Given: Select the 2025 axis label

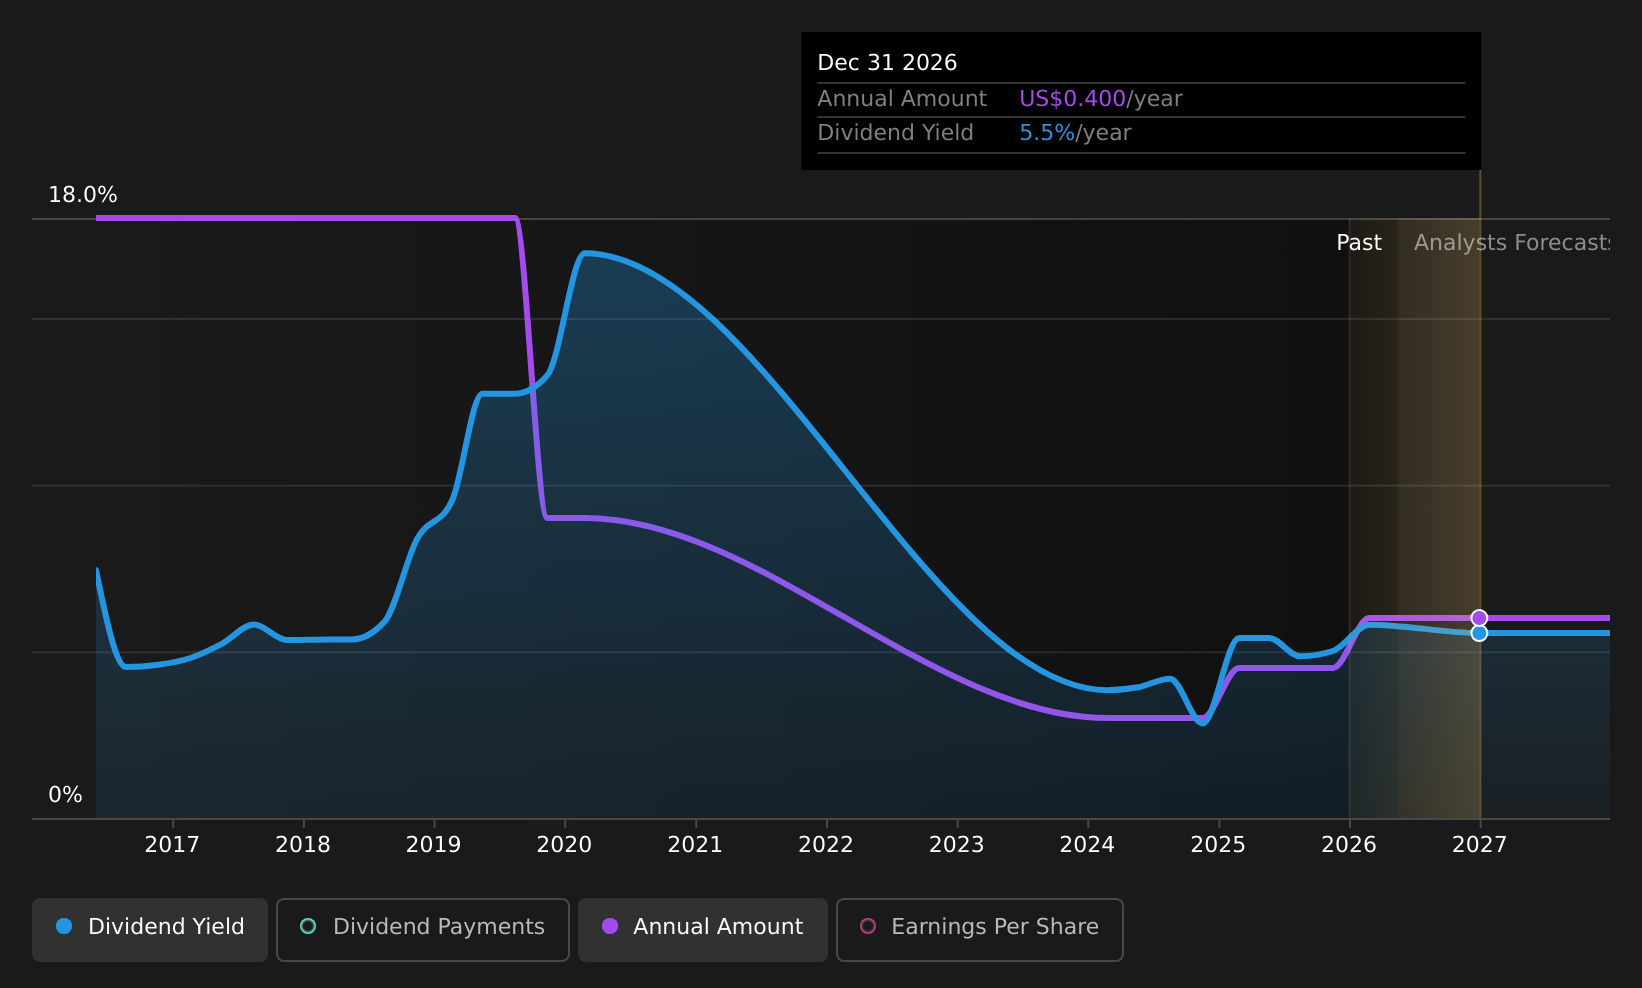Looking at the screenshot, I should tap(1218, 845).
